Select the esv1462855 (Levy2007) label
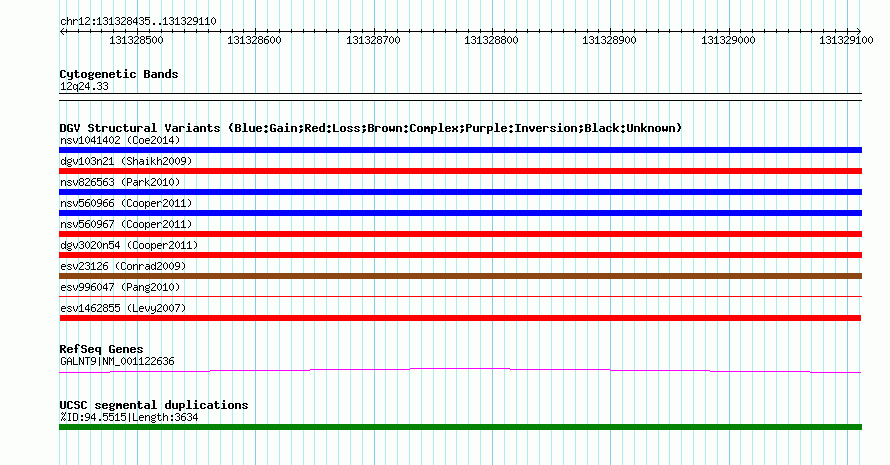 123,308
